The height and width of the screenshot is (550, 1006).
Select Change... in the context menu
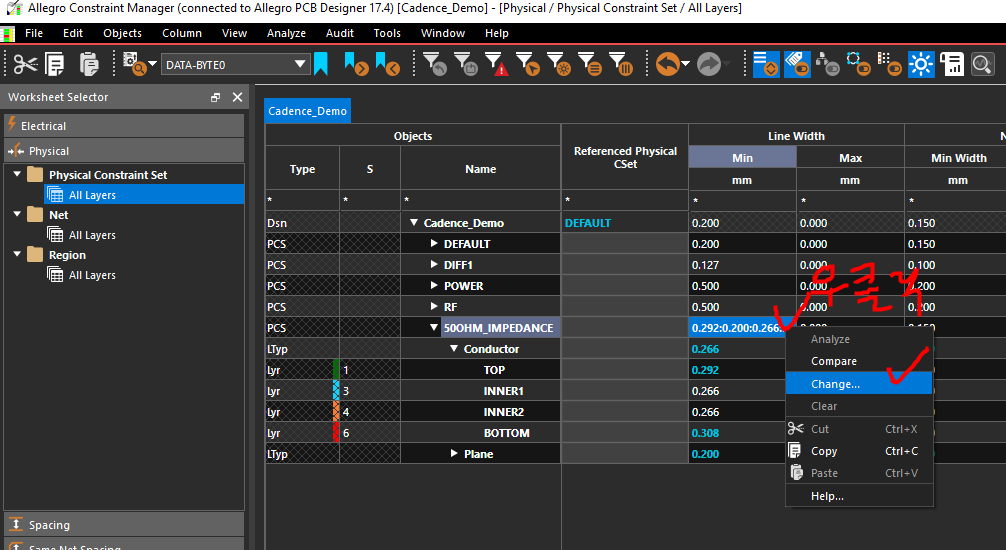(858, 384)
